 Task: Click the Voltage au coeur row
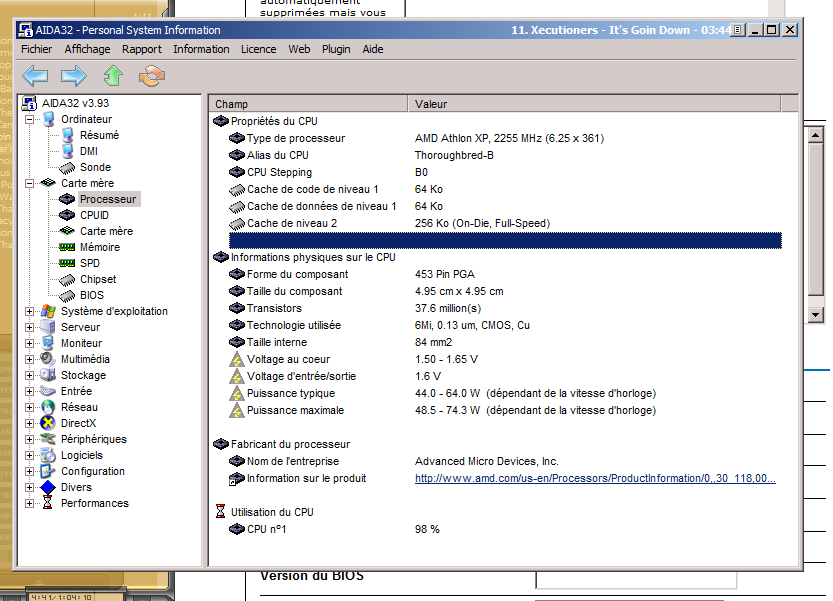pos(505,359)
